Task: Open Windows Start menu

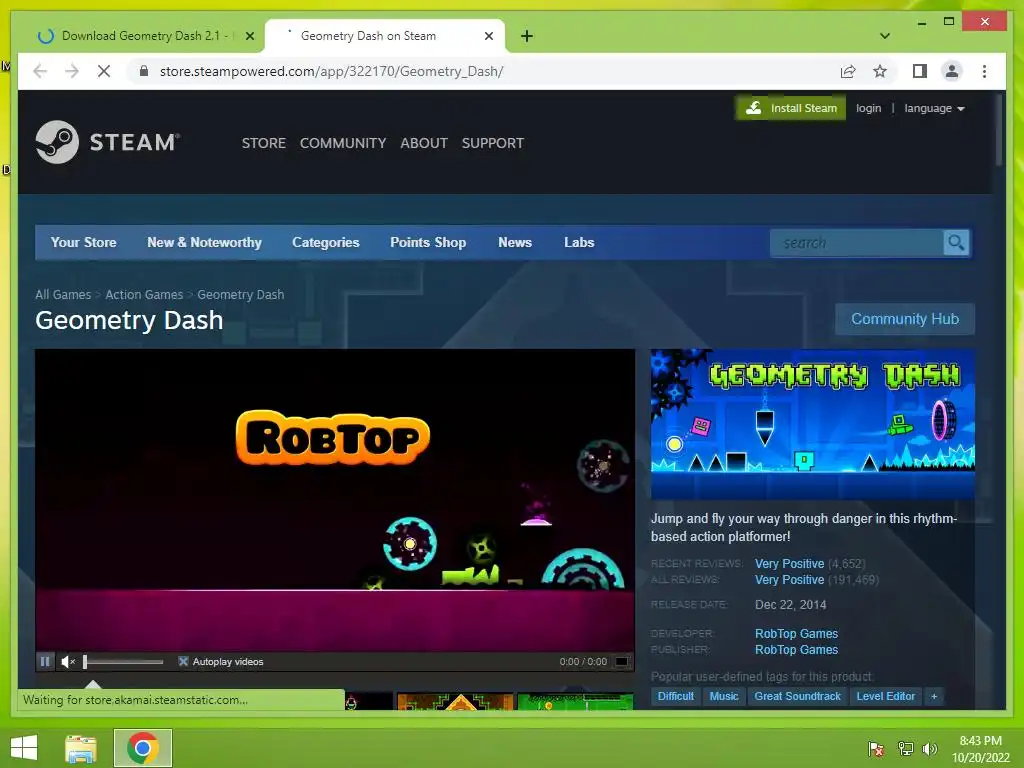Action: click(x=24, y=748)
